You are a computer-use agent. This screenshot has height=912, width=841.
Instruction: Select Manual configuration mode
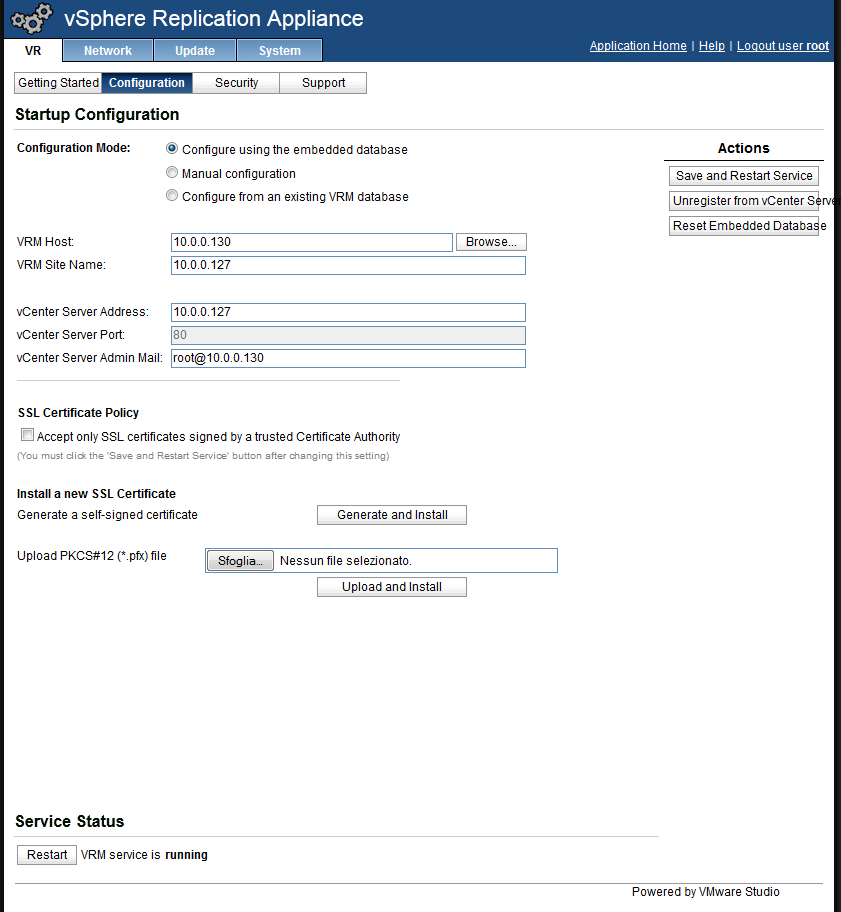(171, 171)
